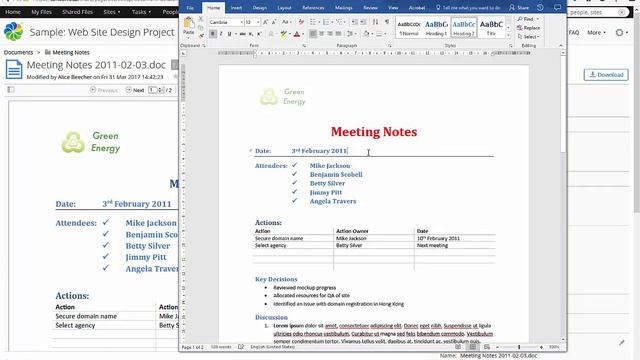Toggle Italic formatting in Word ribbon

(x=221, y=34)
